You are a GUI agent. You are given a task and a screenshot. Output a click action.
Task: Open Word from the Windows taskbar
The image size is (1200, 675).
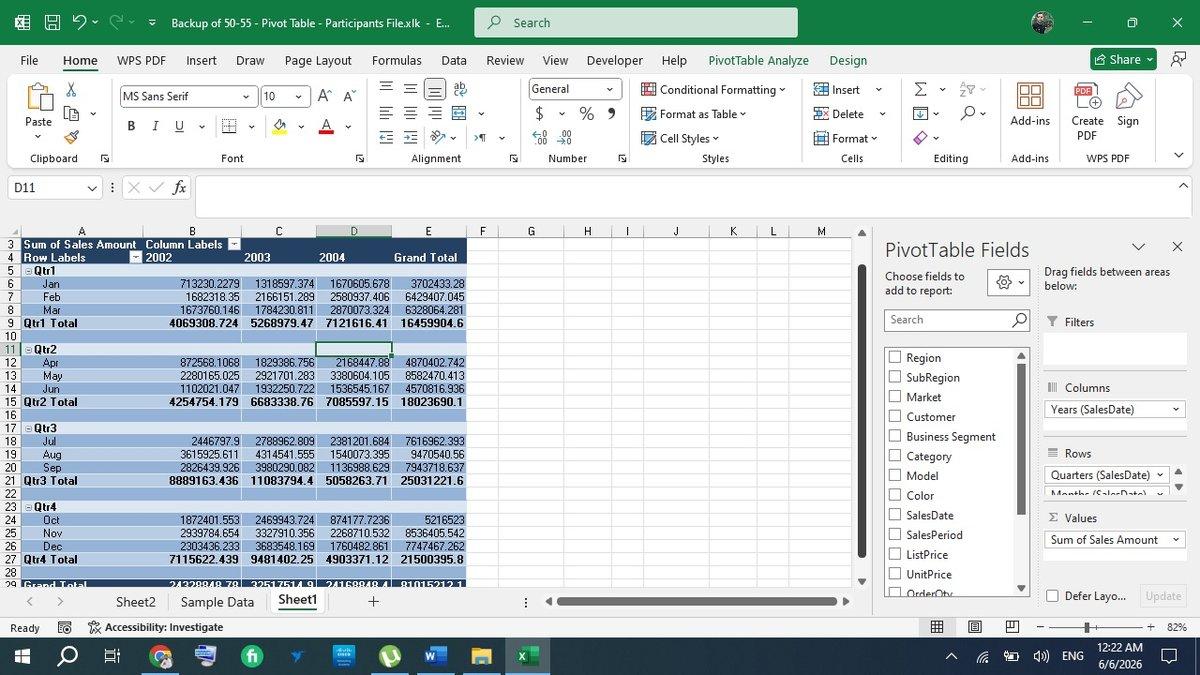(x=435, y=656)
